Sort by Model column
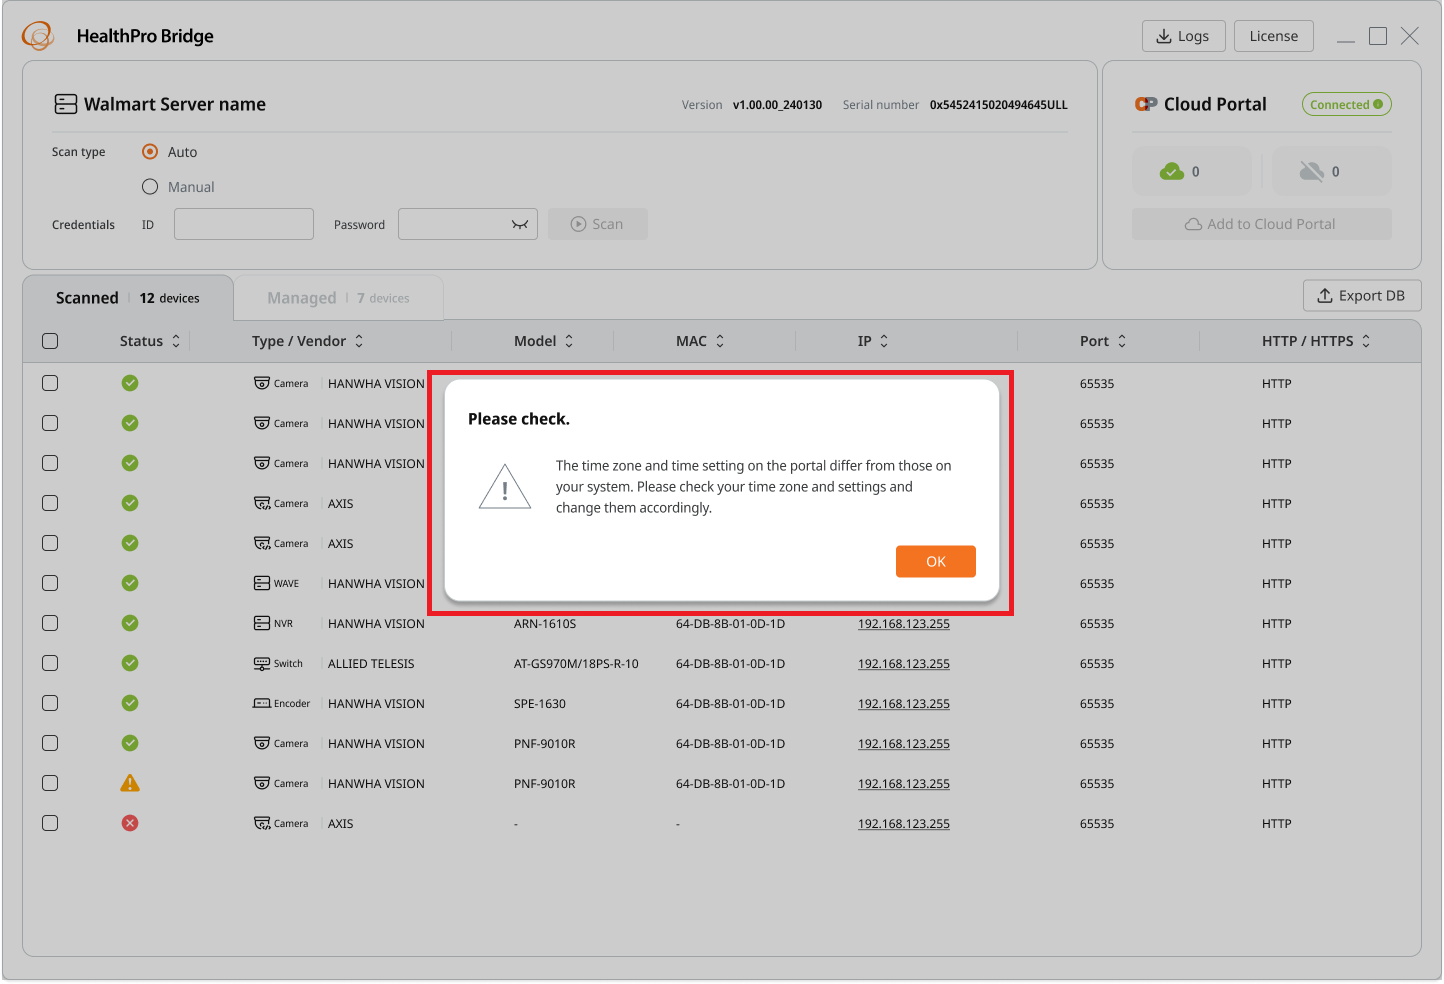 [569, 341]
